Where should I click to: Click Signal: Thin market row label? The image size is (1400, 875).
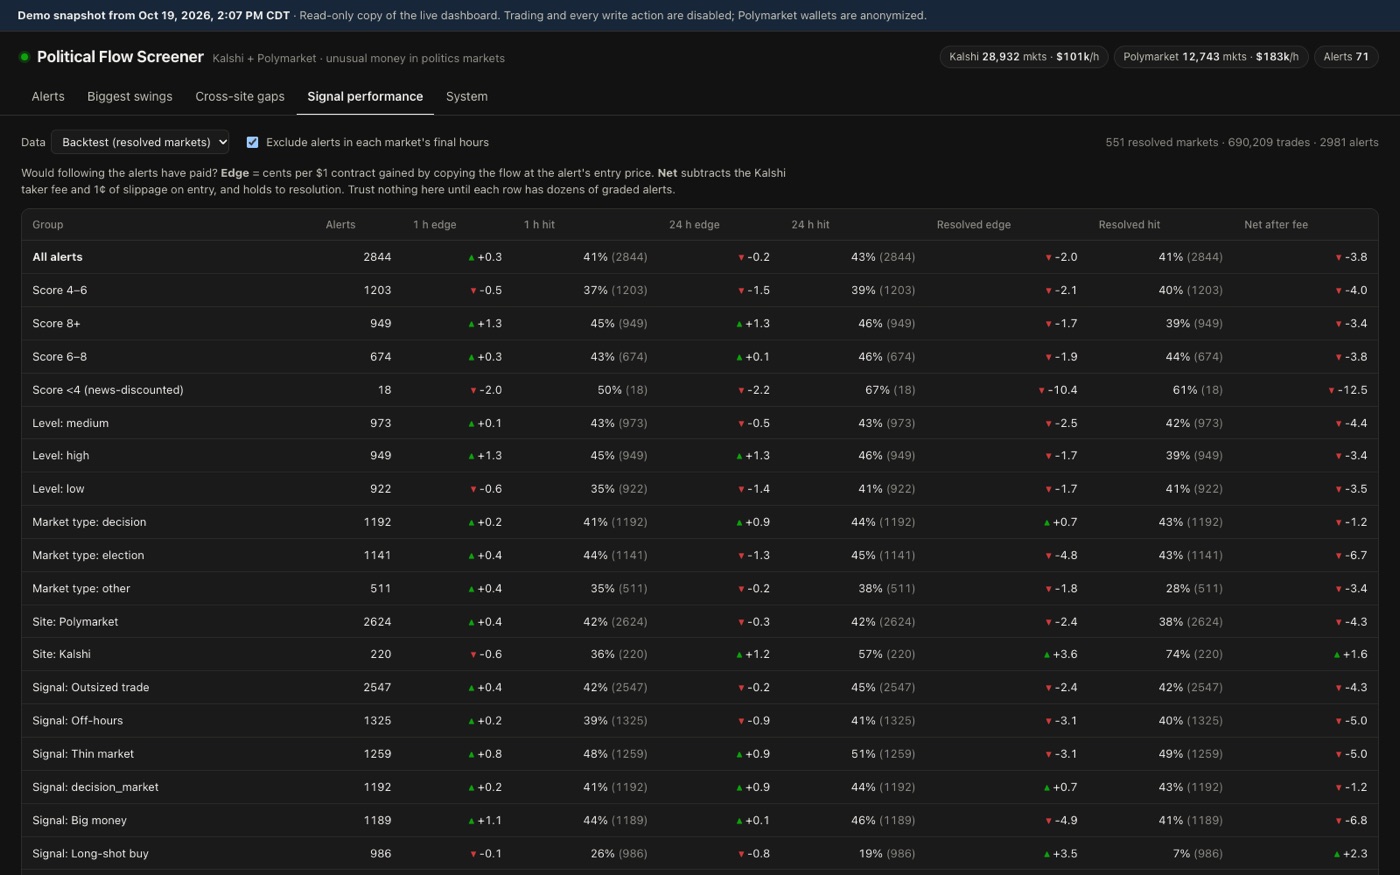tap(83, 754)
